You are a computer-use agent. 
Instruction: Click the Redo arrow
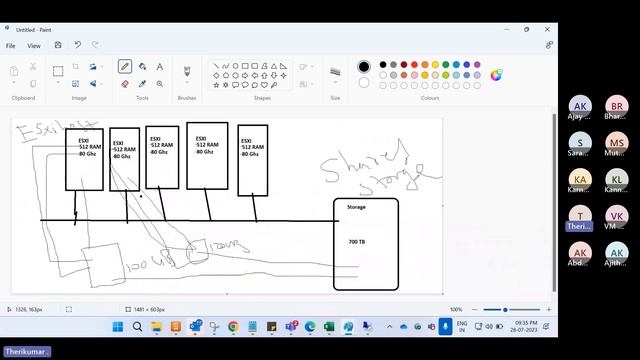[95, 45]
